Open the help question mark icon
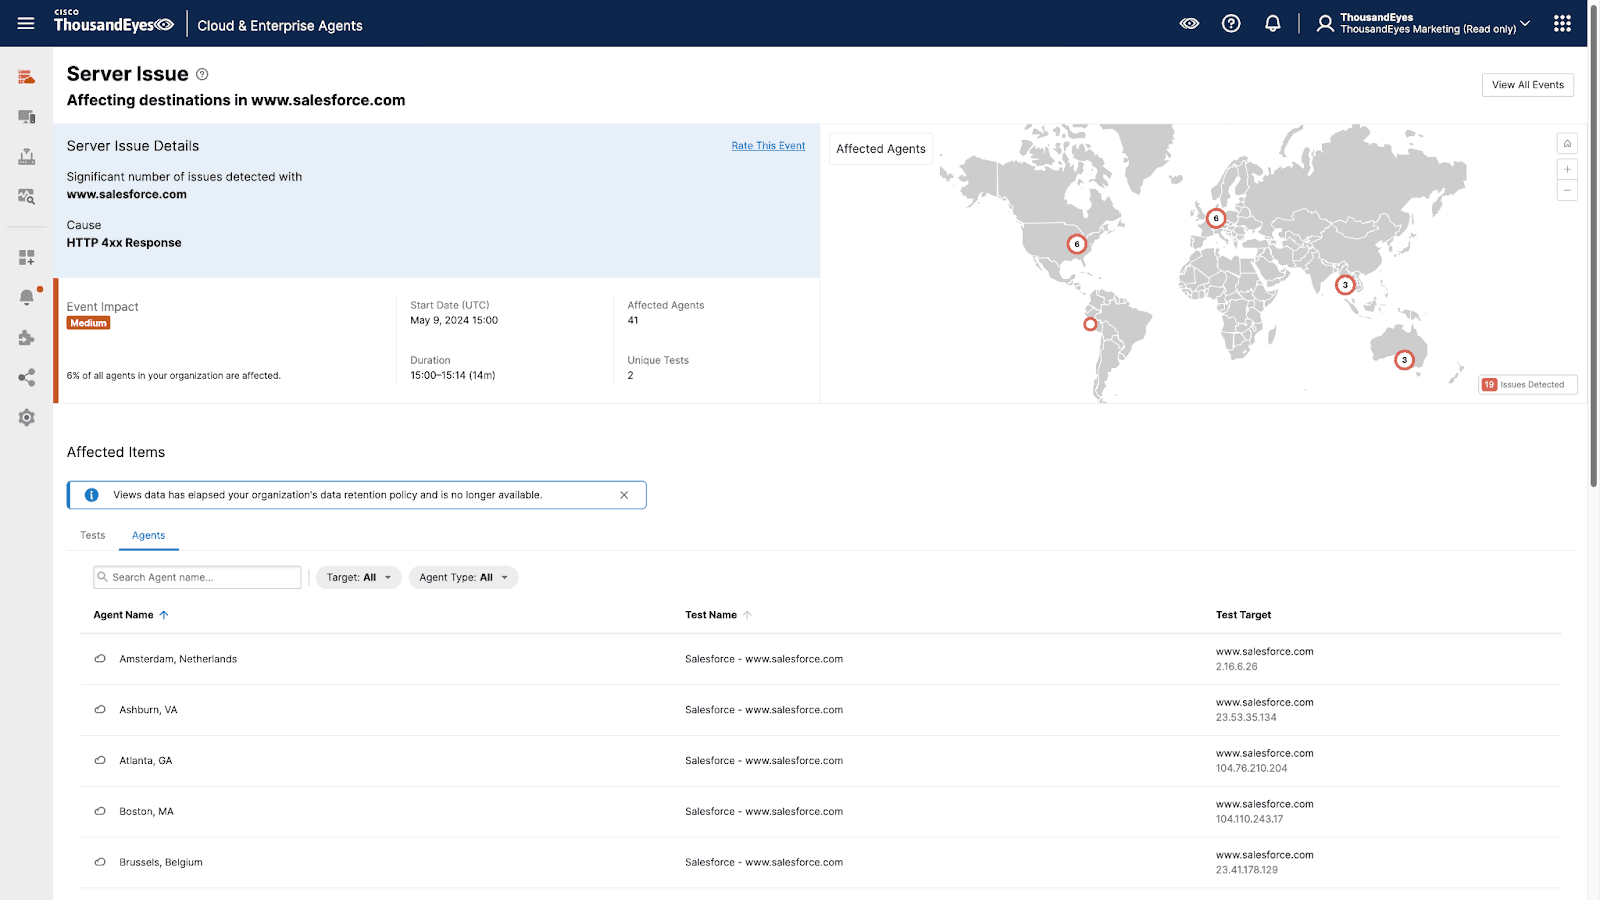 (1231, 23)
